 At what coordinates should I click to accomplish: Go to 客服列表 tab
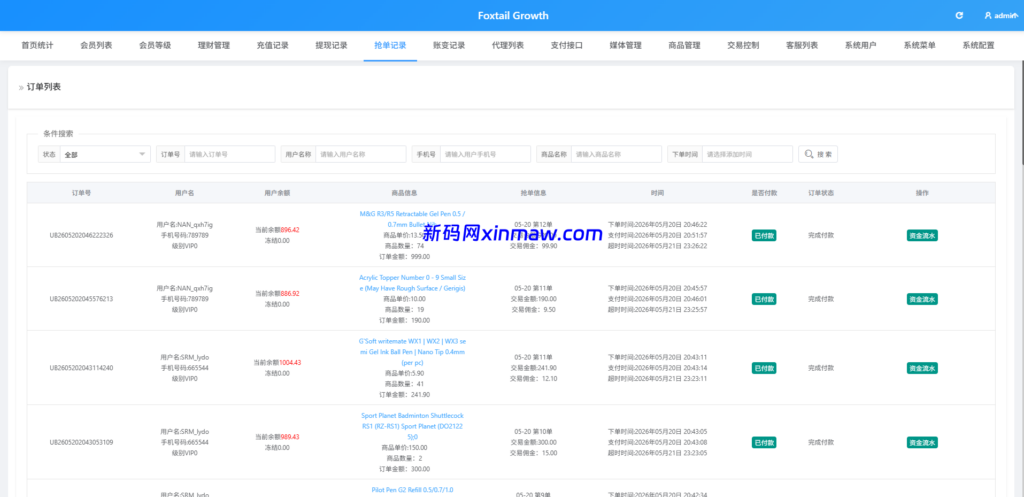[x=802, y=46]
